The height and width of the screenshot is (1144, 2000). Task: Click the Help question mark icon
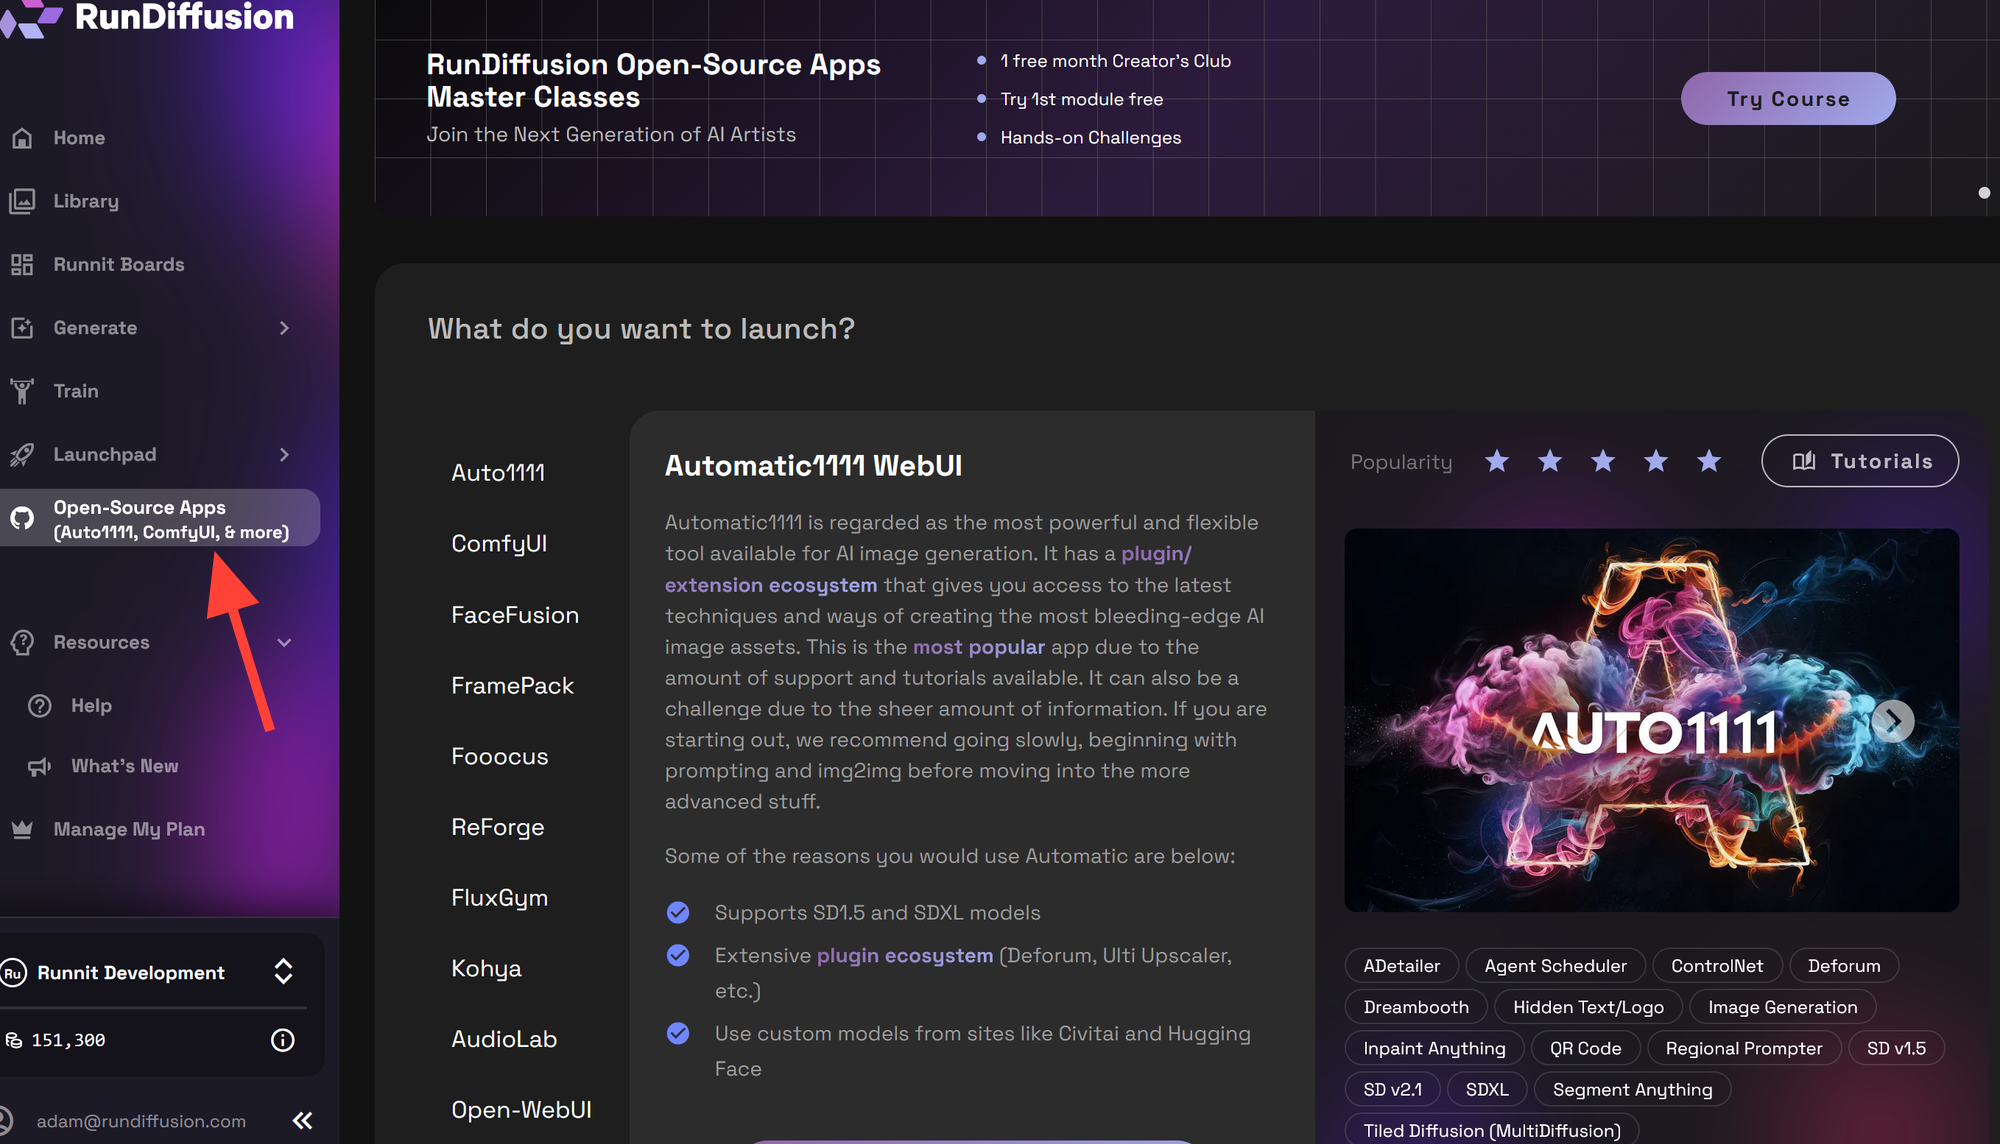(38, 705)
